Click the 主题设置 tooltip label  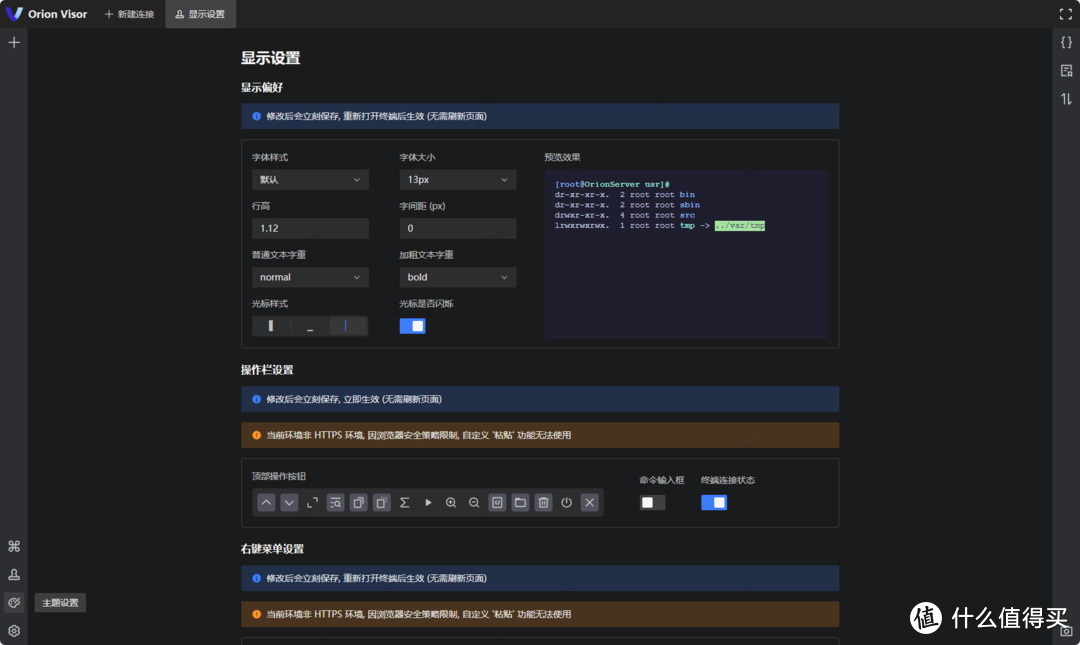pos(59,602)
